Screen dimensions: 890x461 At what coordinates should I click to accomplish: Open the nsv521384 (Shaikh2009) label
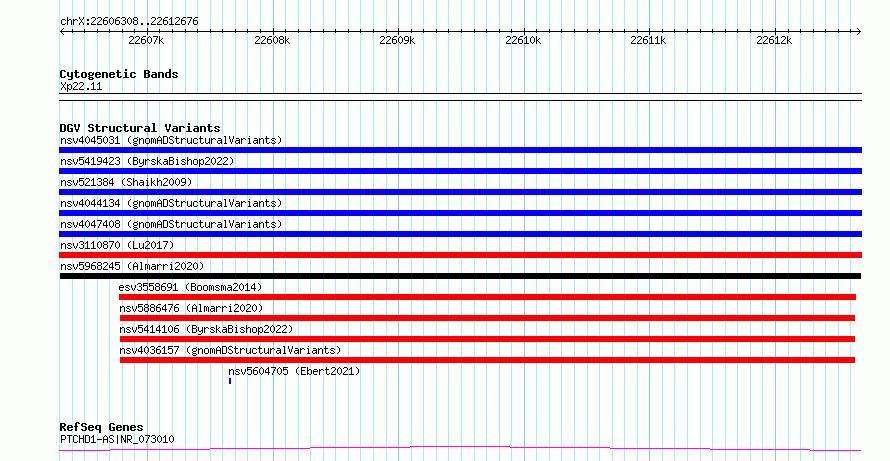click(126, 182)
